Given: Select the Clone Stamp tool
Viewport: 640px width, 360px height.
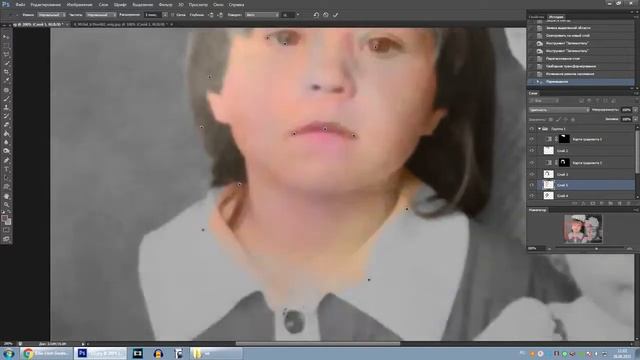Looking at the screenshot, I should 6,108.
